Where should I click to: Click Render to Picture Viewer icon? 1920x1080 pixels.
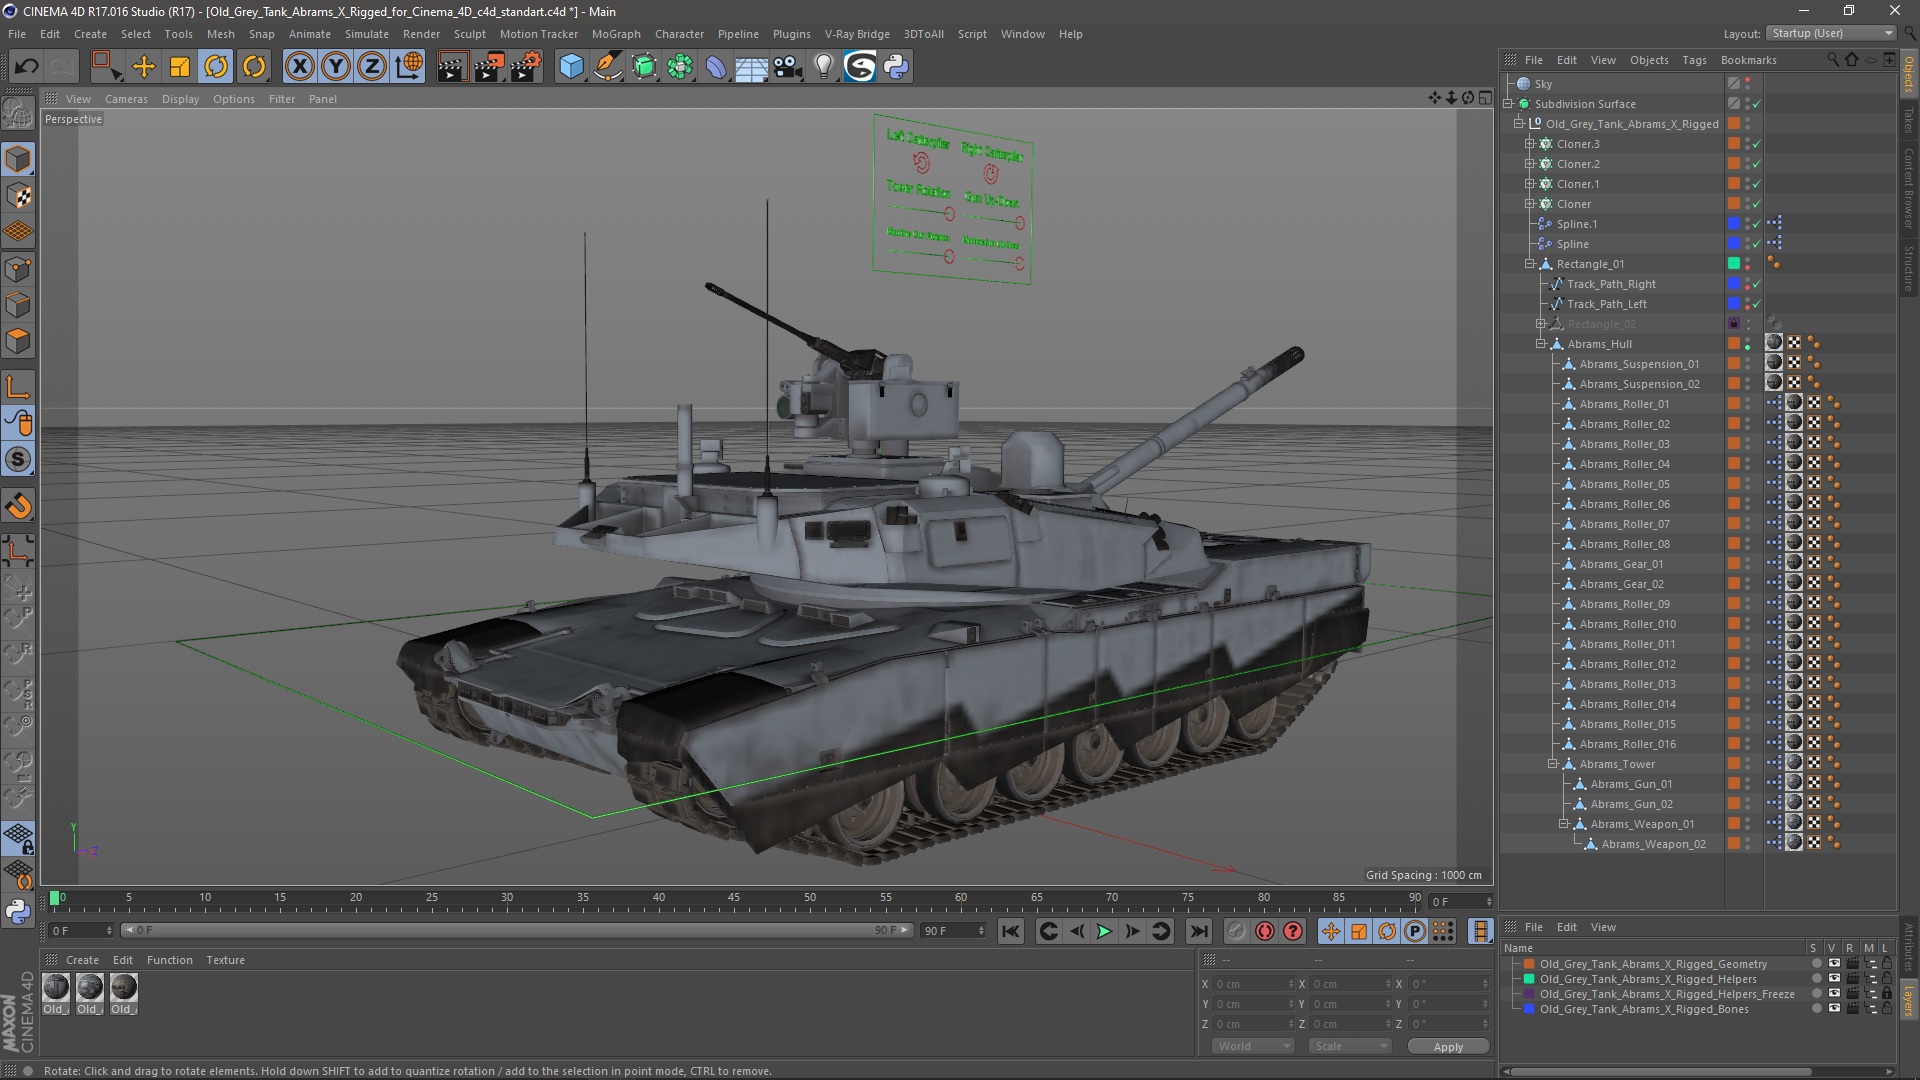(488, 67)
